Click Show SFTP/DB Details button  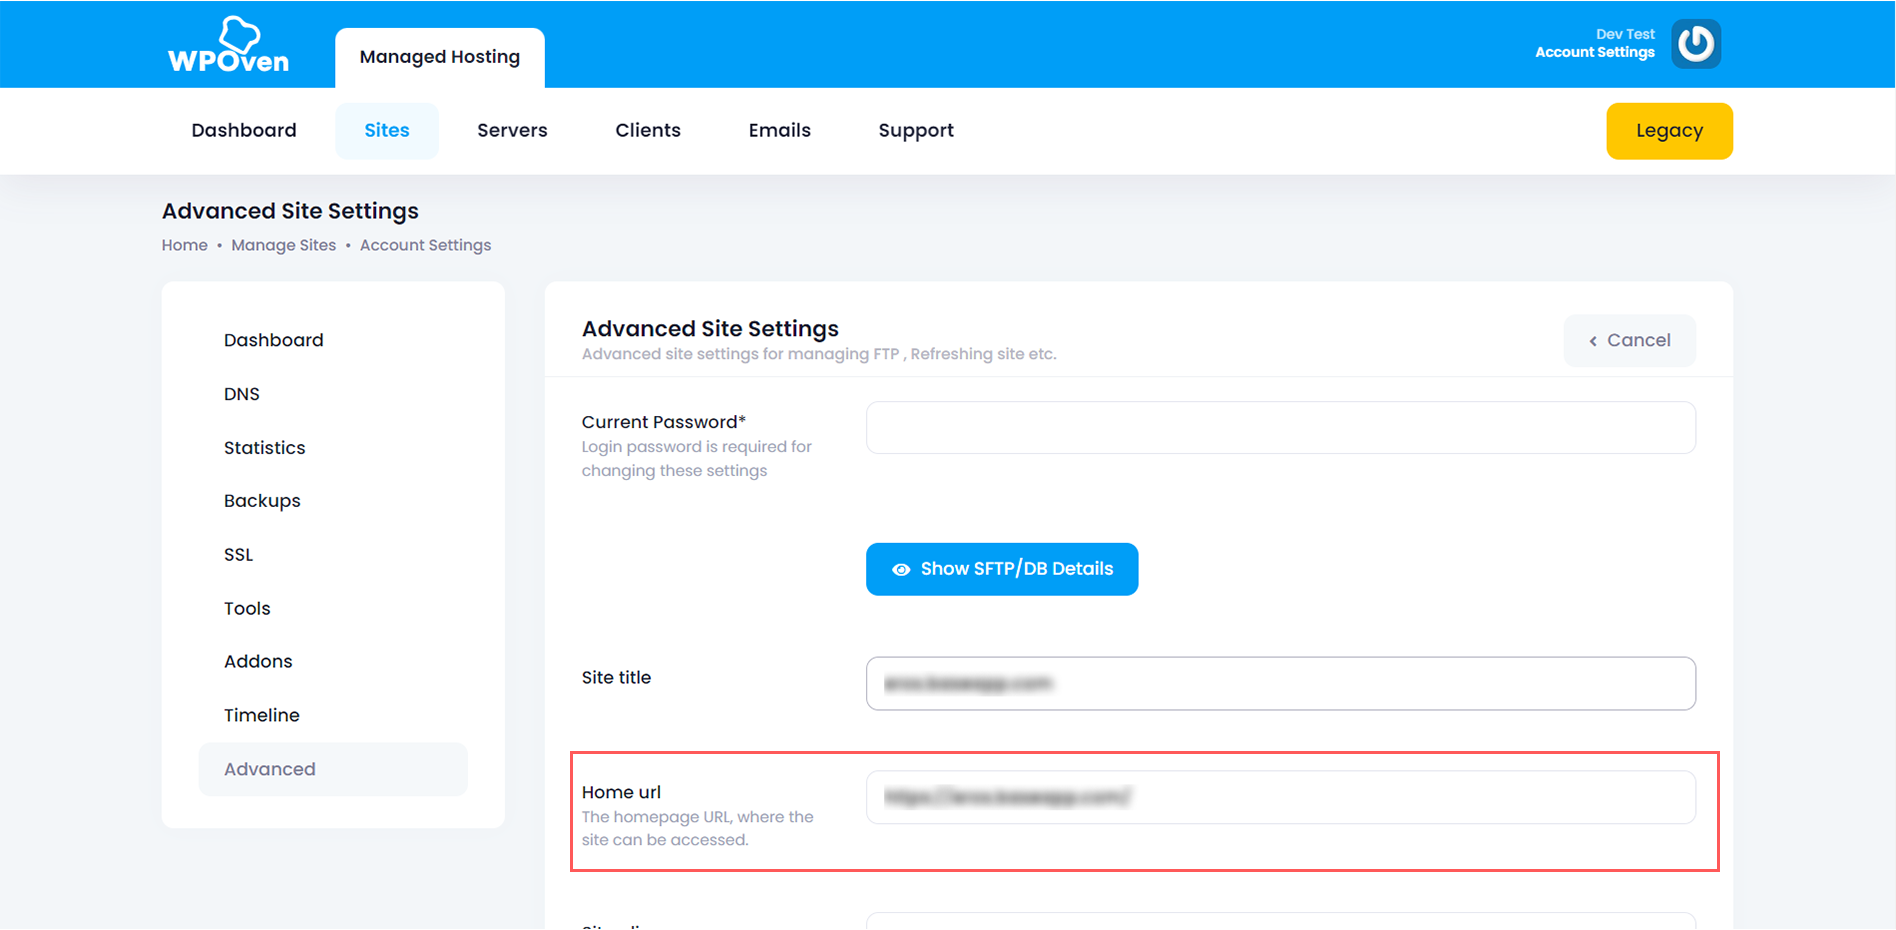(1002, 569)
